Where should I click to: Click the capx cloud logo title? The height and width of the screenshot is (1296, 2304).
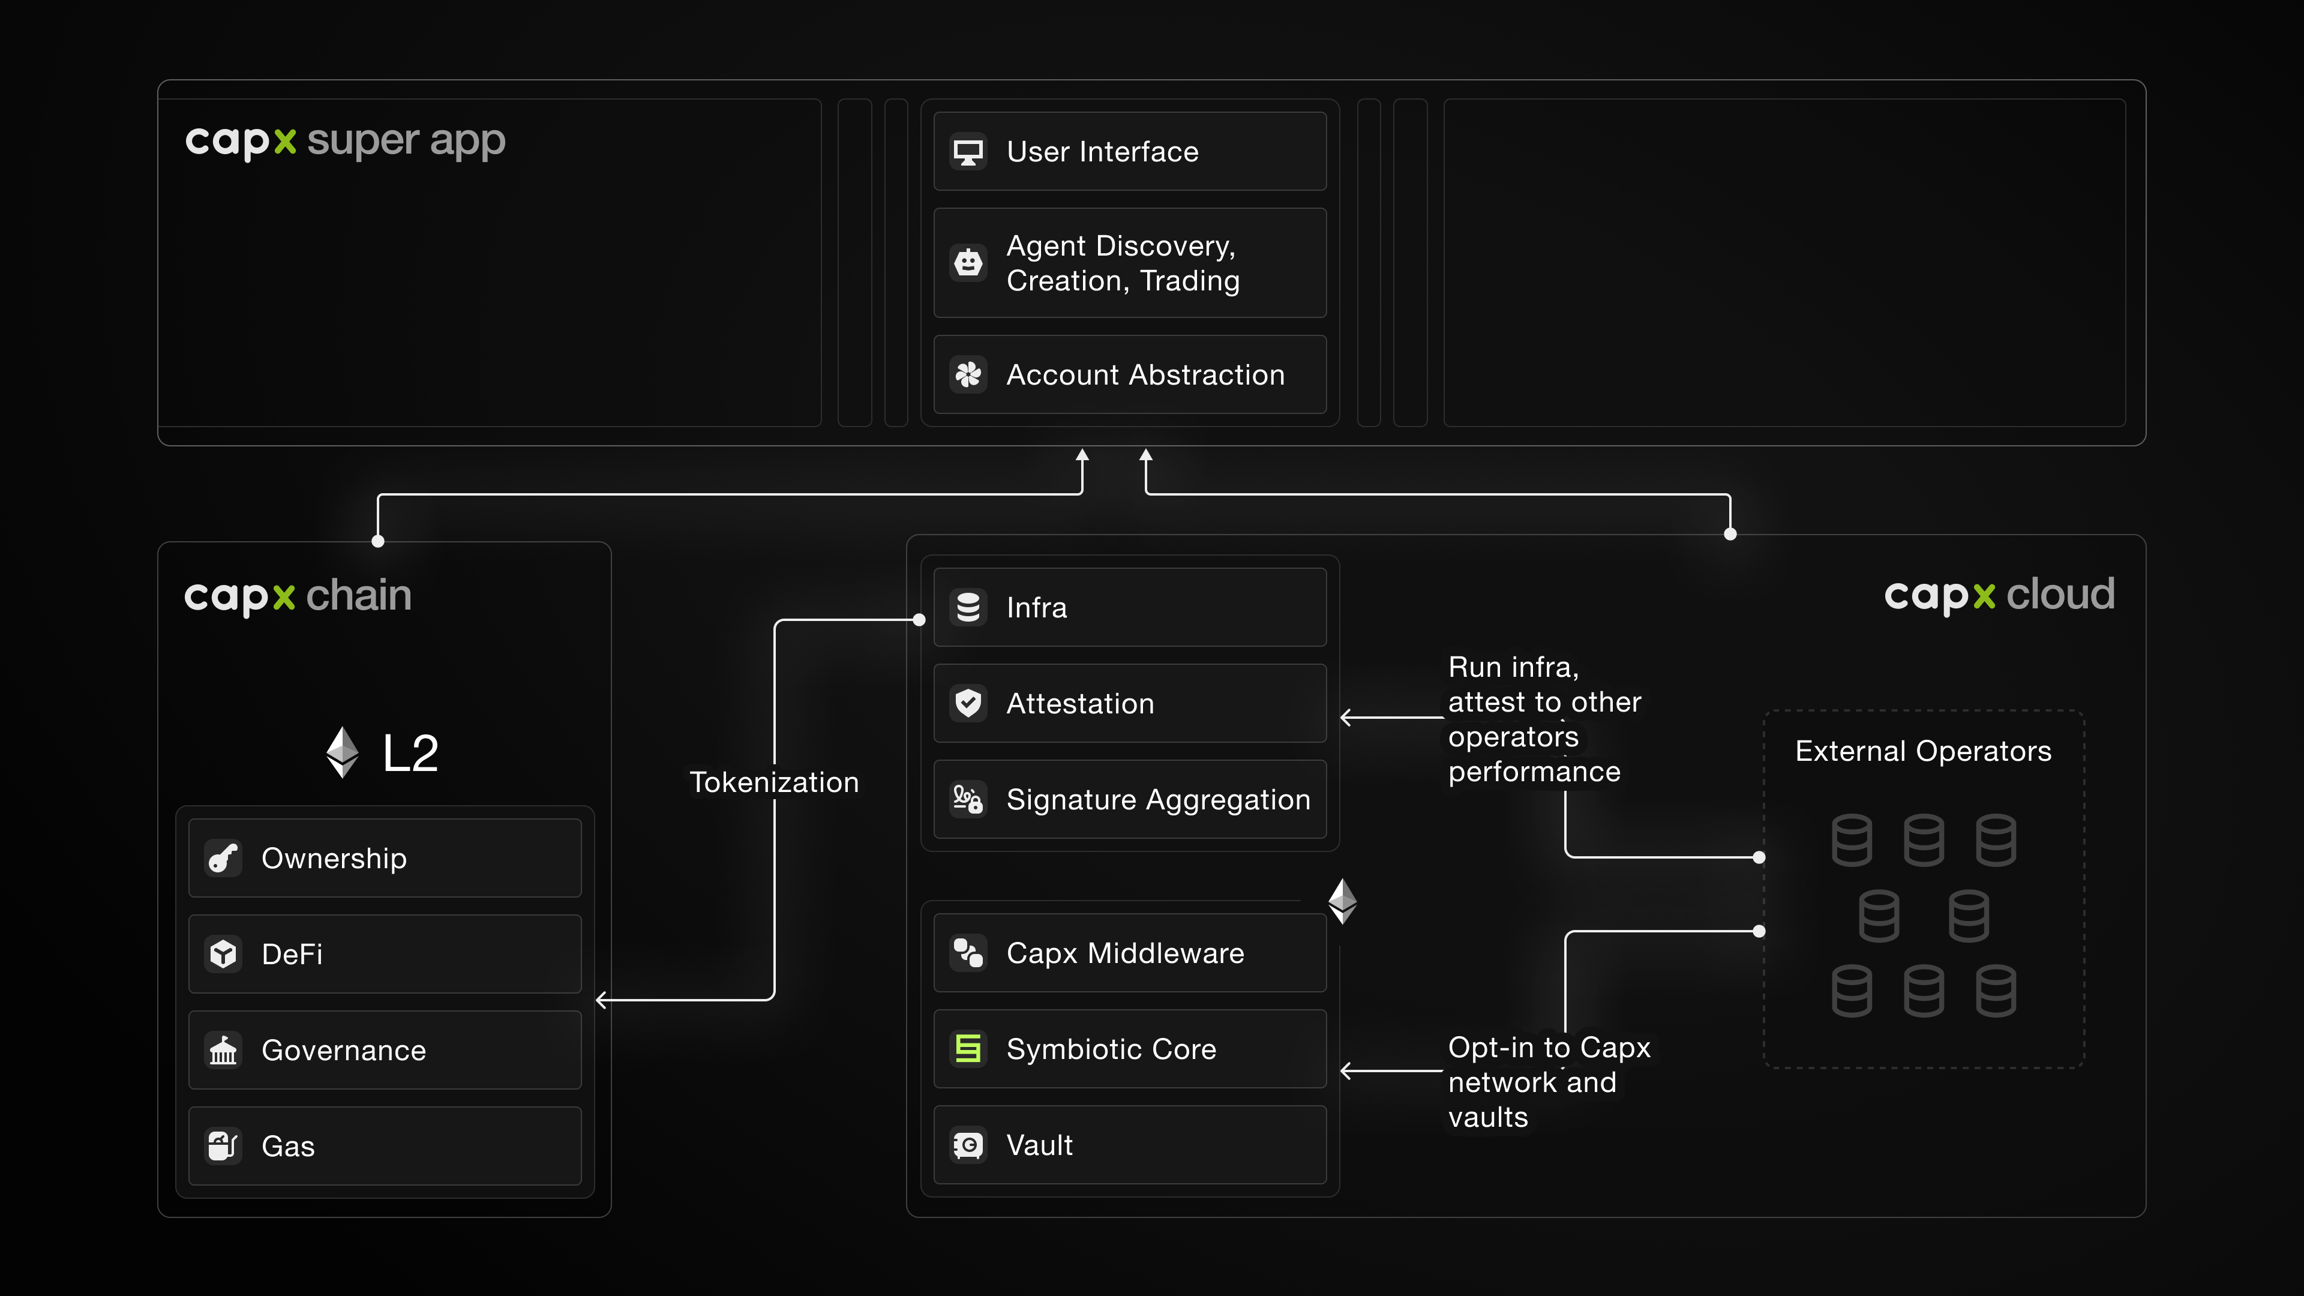(x=1998, y=595)
